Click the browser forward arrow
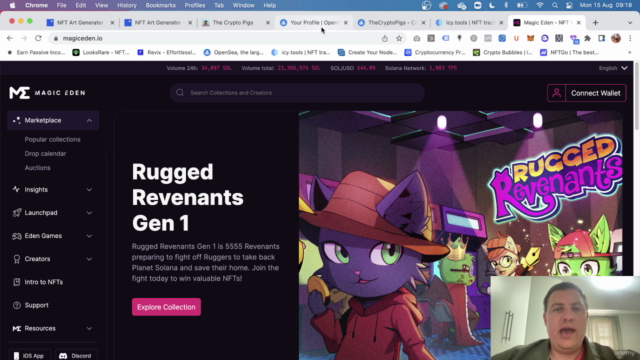 pos(24,38)
